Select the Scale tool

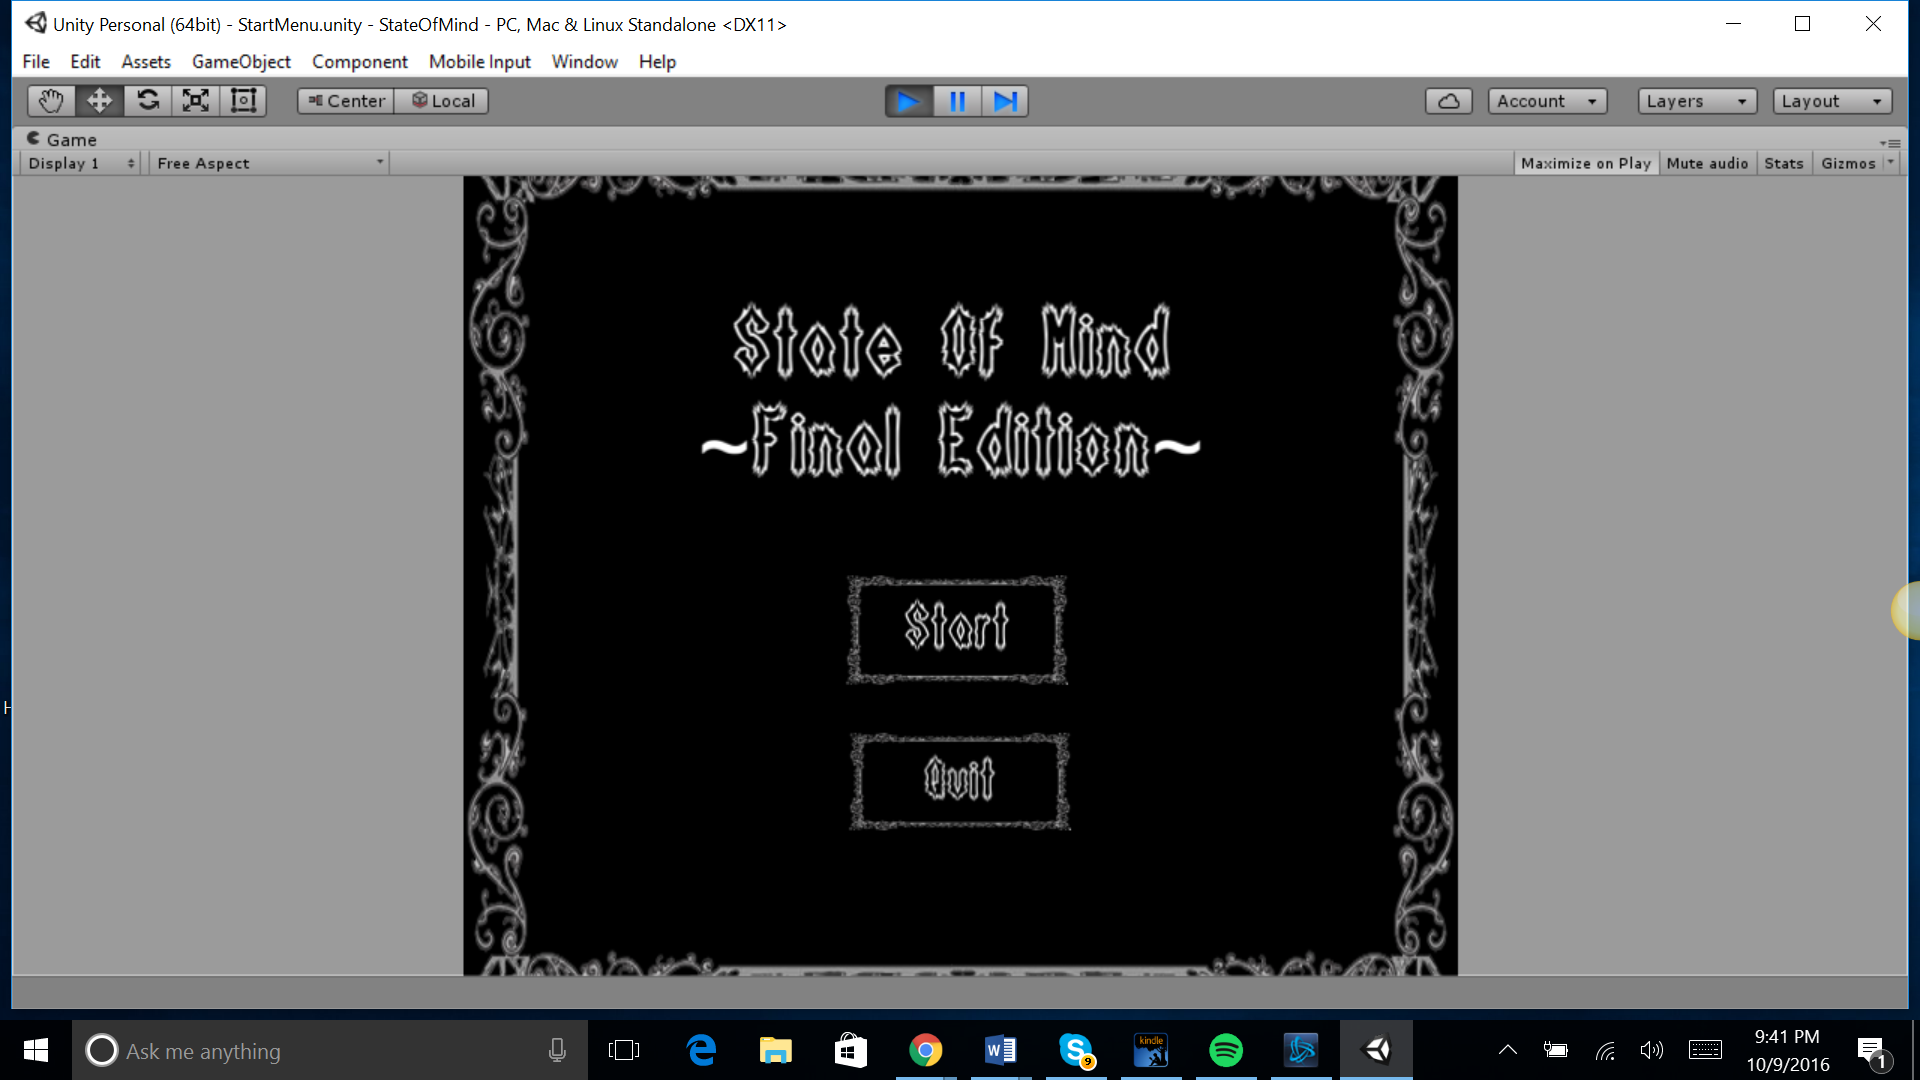point(196,101)
